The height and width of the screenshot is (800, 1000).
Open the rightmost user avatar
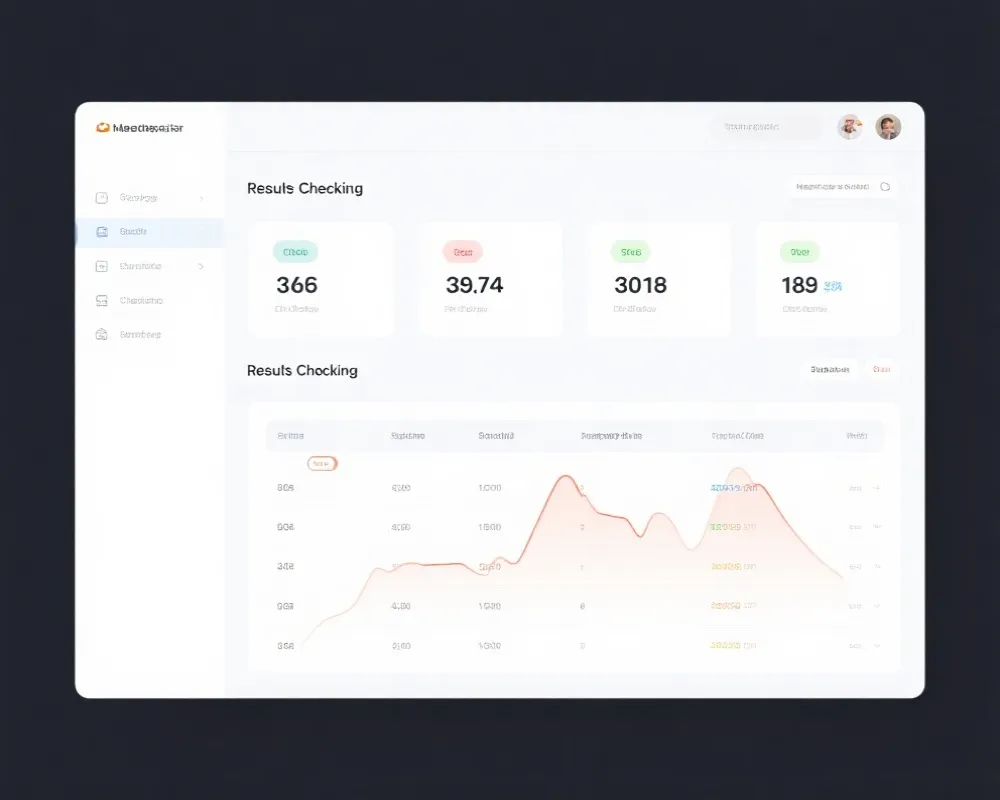pos(888,127)
